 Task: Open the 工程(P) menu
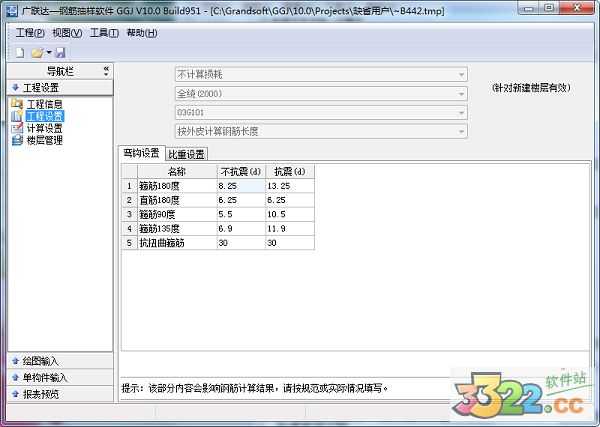point(30,33)
